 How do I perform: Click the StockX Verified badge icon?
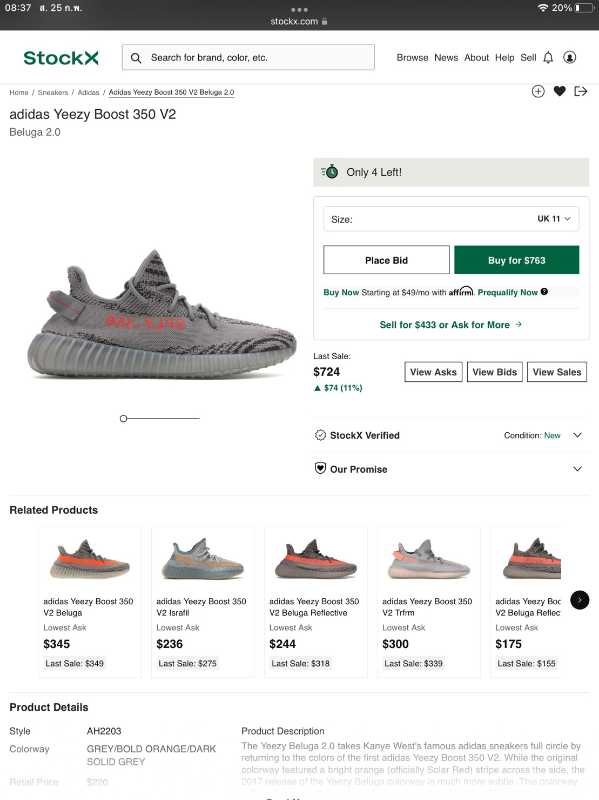click(321, 435)
